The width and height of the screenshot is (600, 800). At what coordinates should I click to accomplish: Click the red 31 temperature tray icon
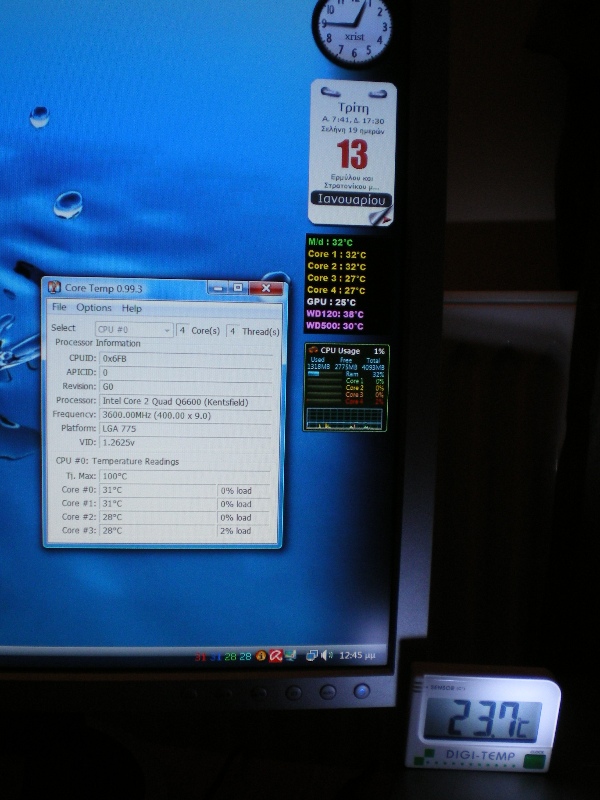coord(200,657)
